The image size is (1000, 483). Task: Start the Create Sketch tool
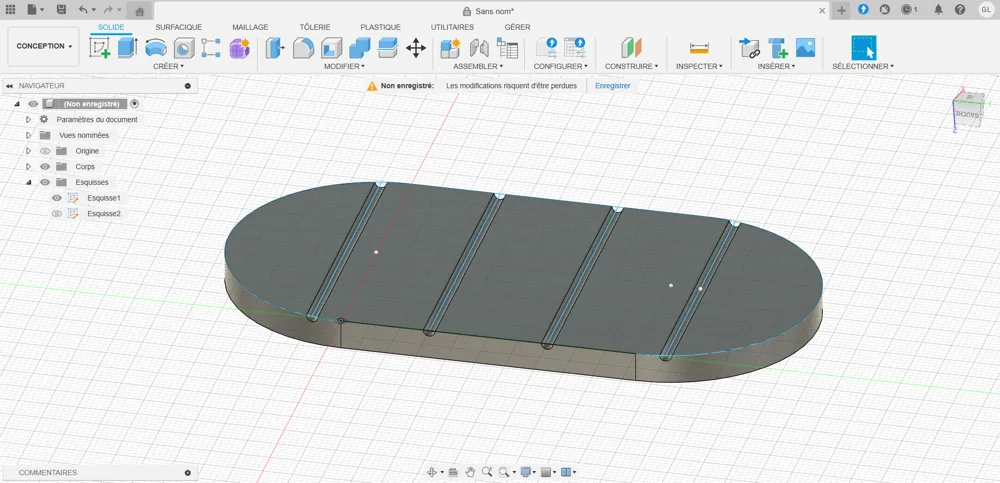coord(99,48)
